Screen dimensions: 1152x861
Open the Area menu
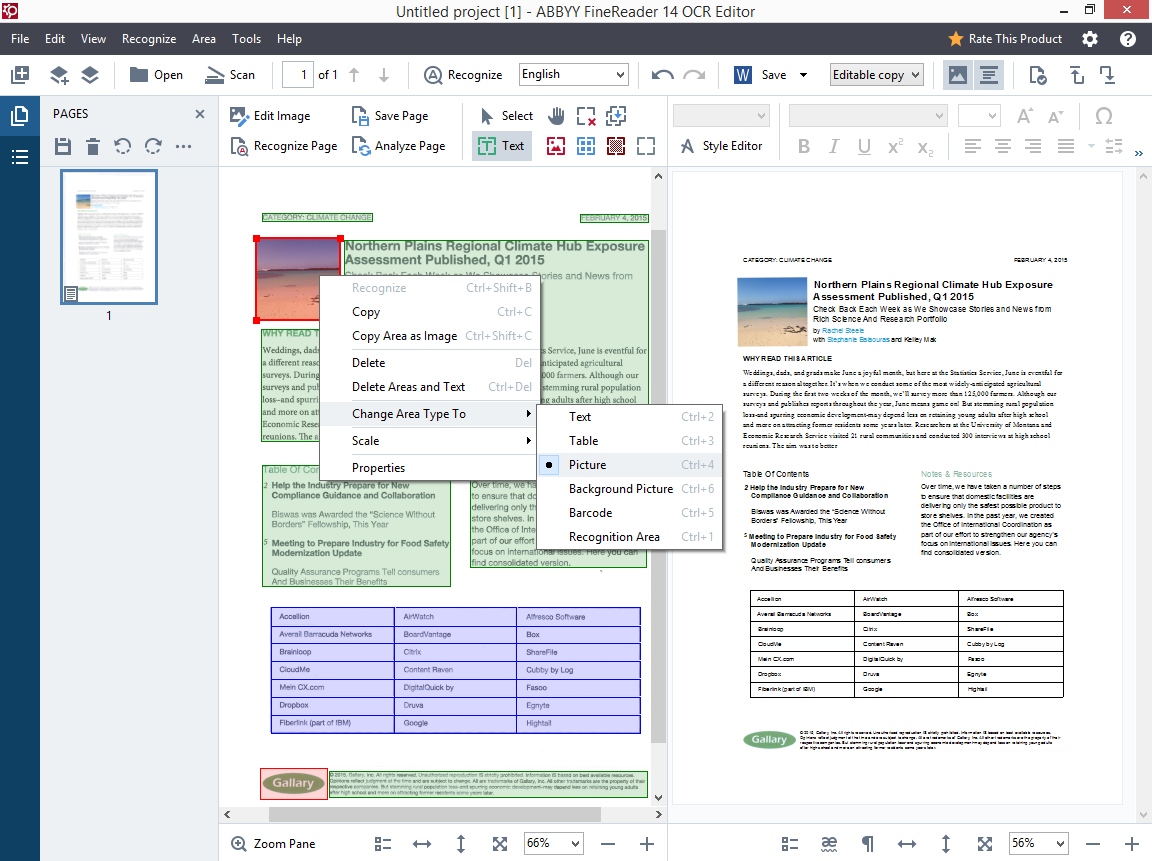point(204,39)
